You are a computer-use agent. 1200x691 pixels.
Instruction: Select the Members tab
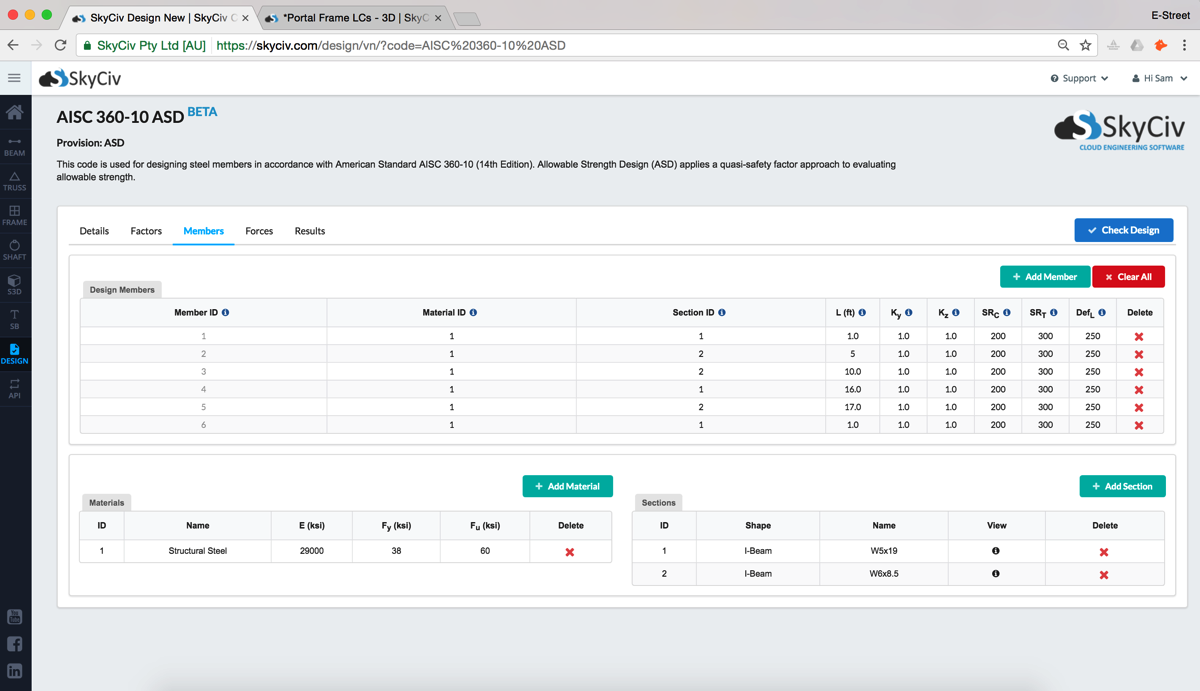coord(204,231)
